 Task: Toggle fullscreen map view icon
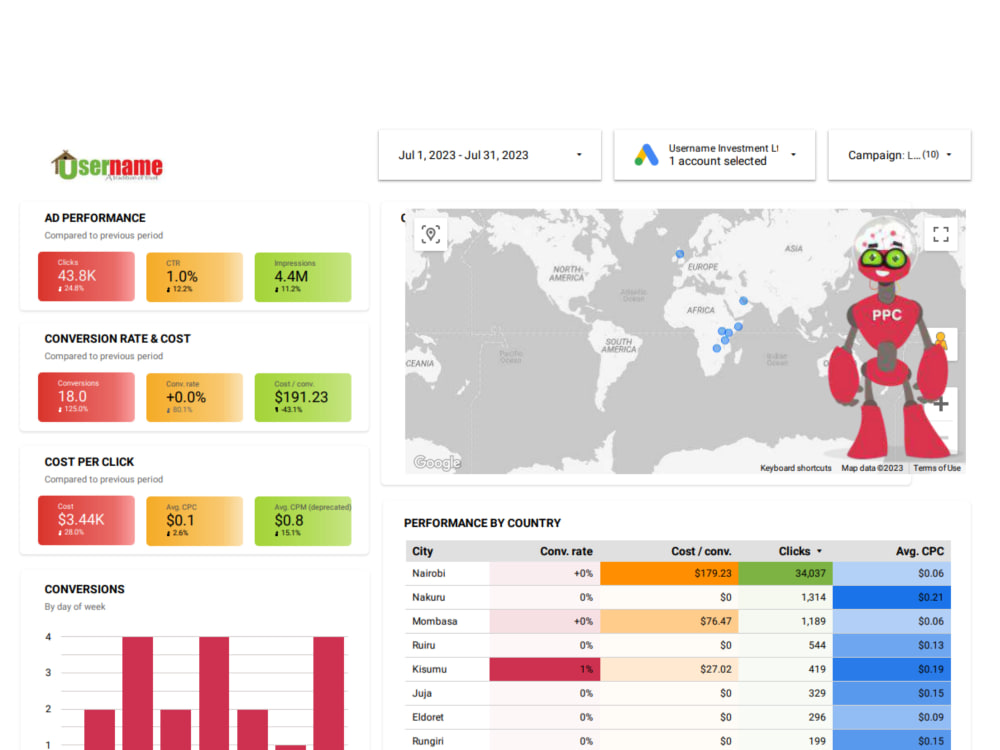tap(941, 235)
